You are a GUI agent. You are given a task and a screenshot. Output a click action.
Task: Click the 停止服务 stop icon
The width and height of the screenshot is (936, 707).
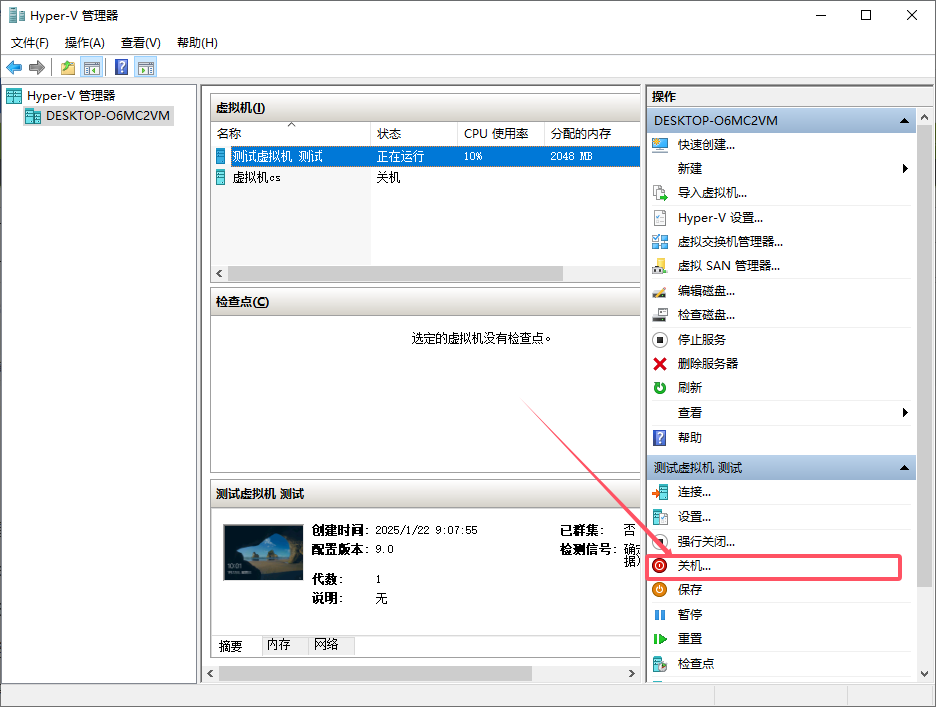[660, 340]
